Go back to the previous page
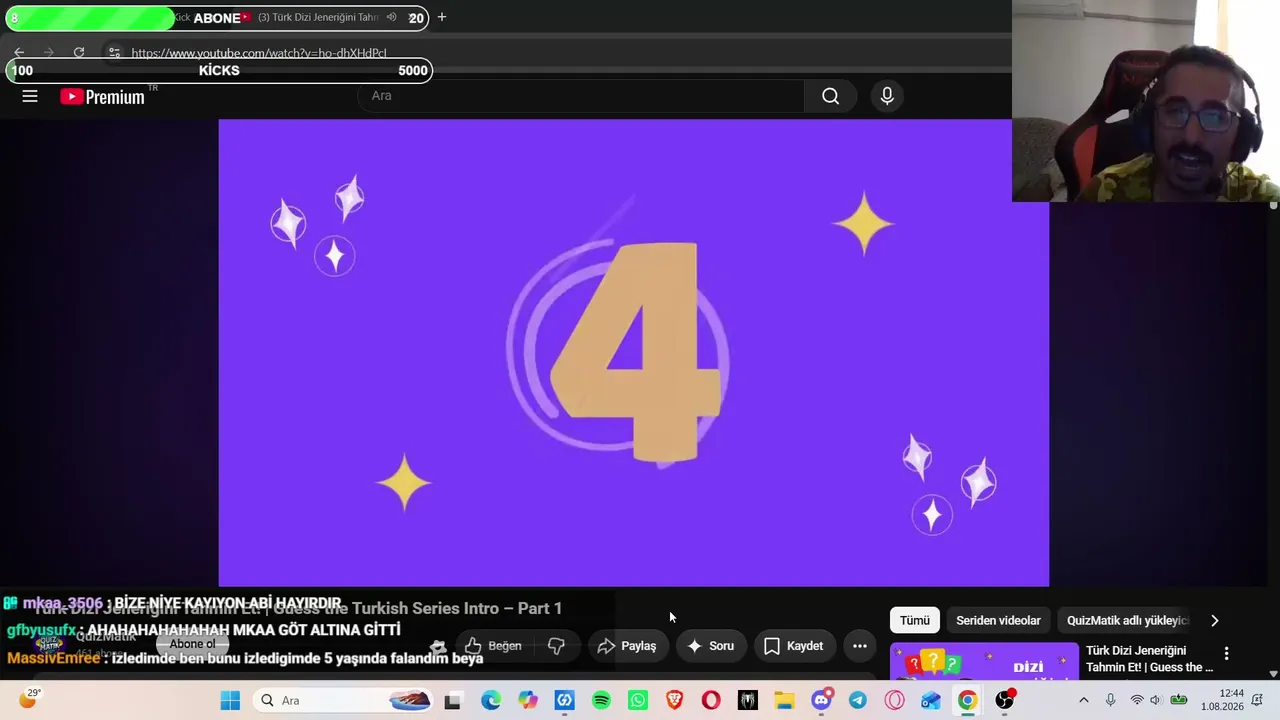Viewport: 1280px width, 720px height. [19, 52]
